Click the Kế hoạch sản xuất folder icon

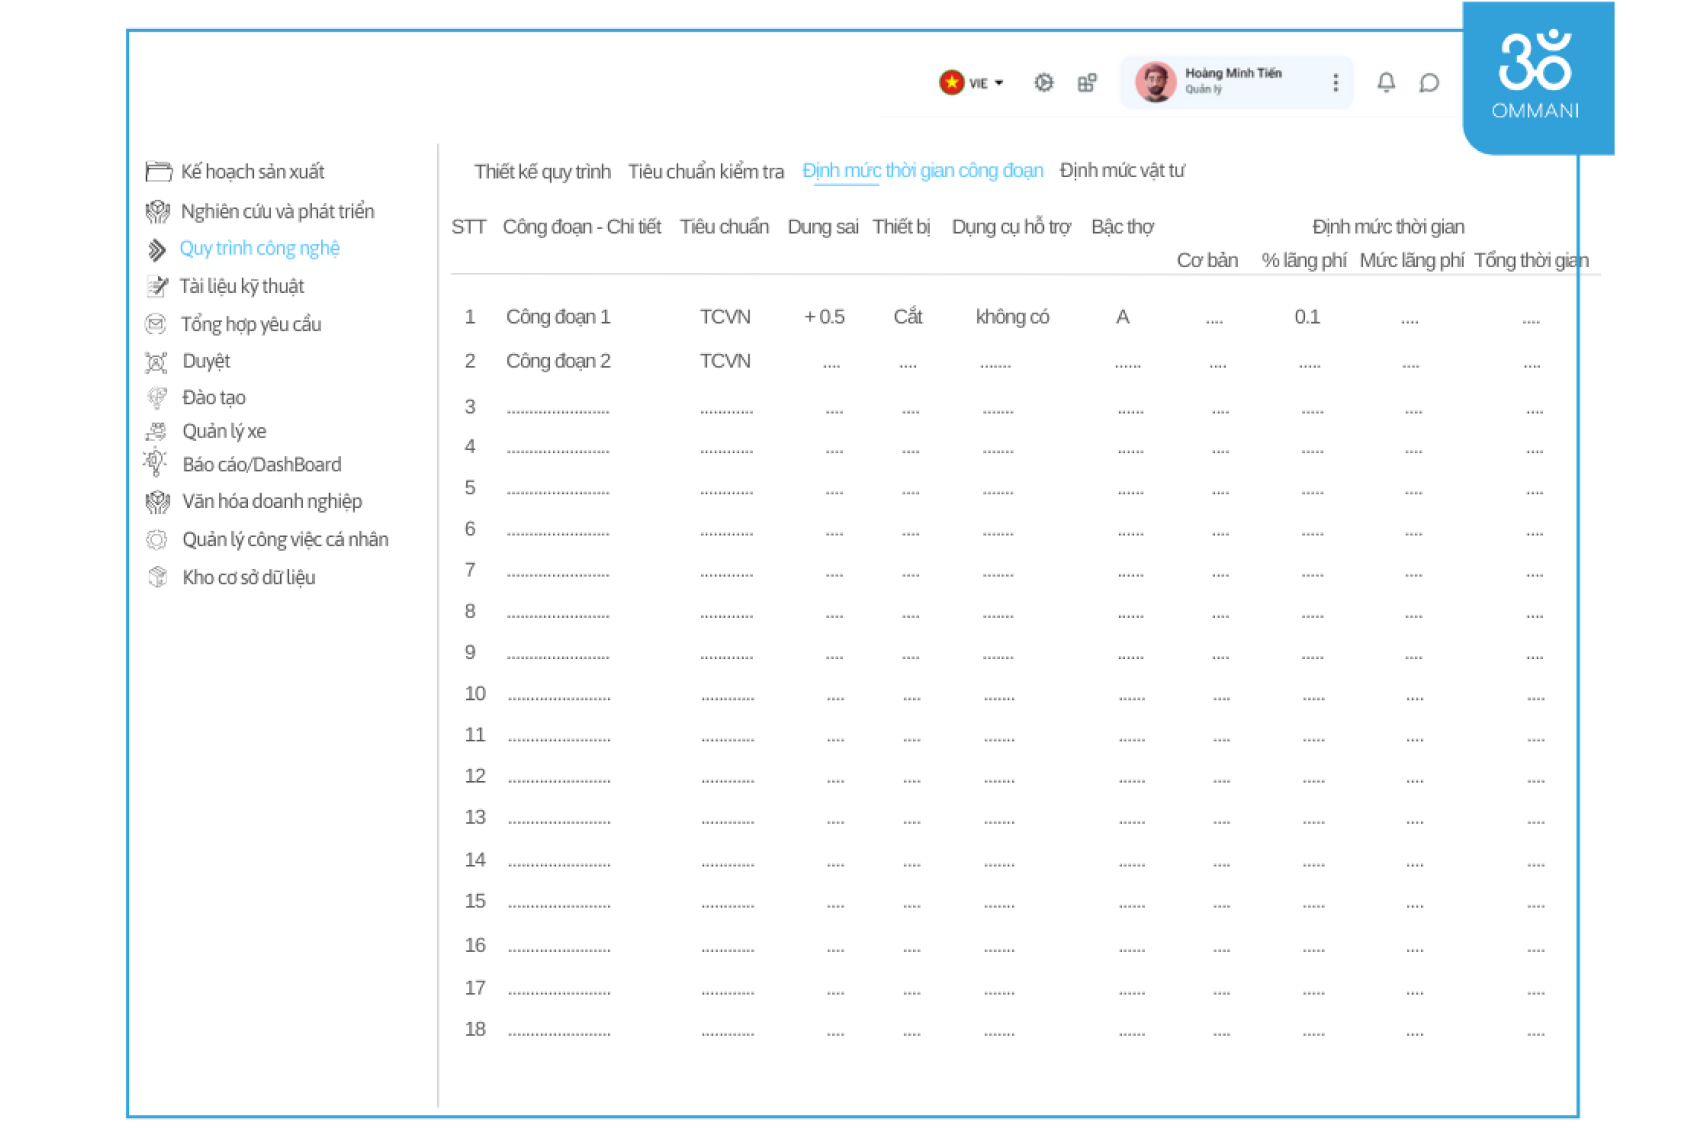tap(158, 172)
